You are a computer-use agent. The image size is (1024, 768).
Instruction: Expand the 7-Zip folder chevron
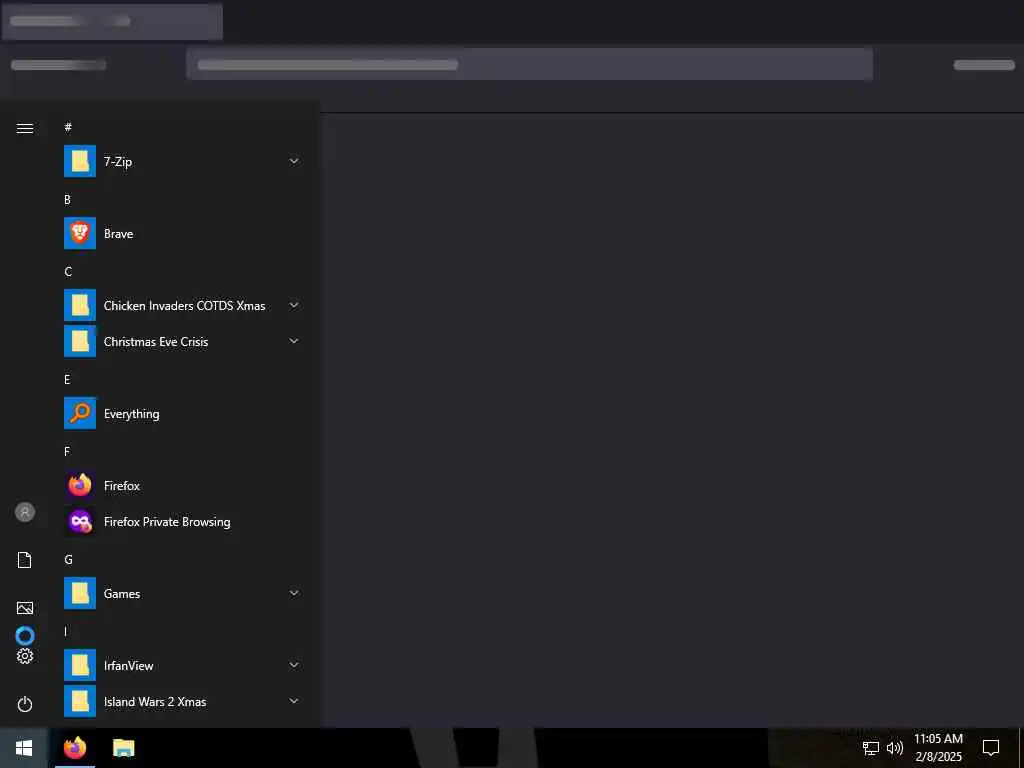point(294,161)
